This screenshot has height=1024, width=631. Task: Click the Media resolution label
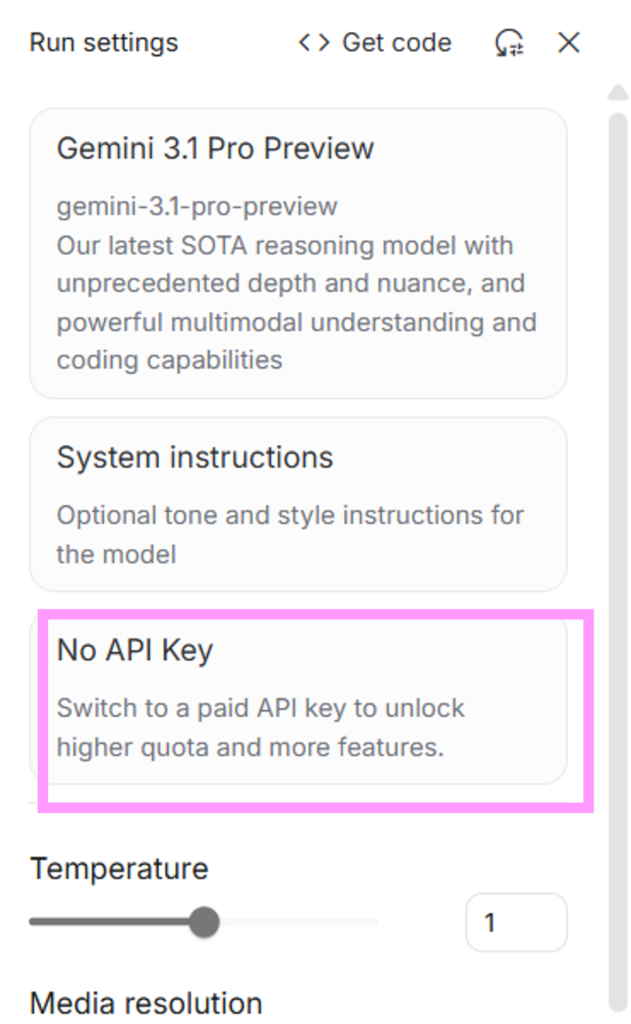146,1003
